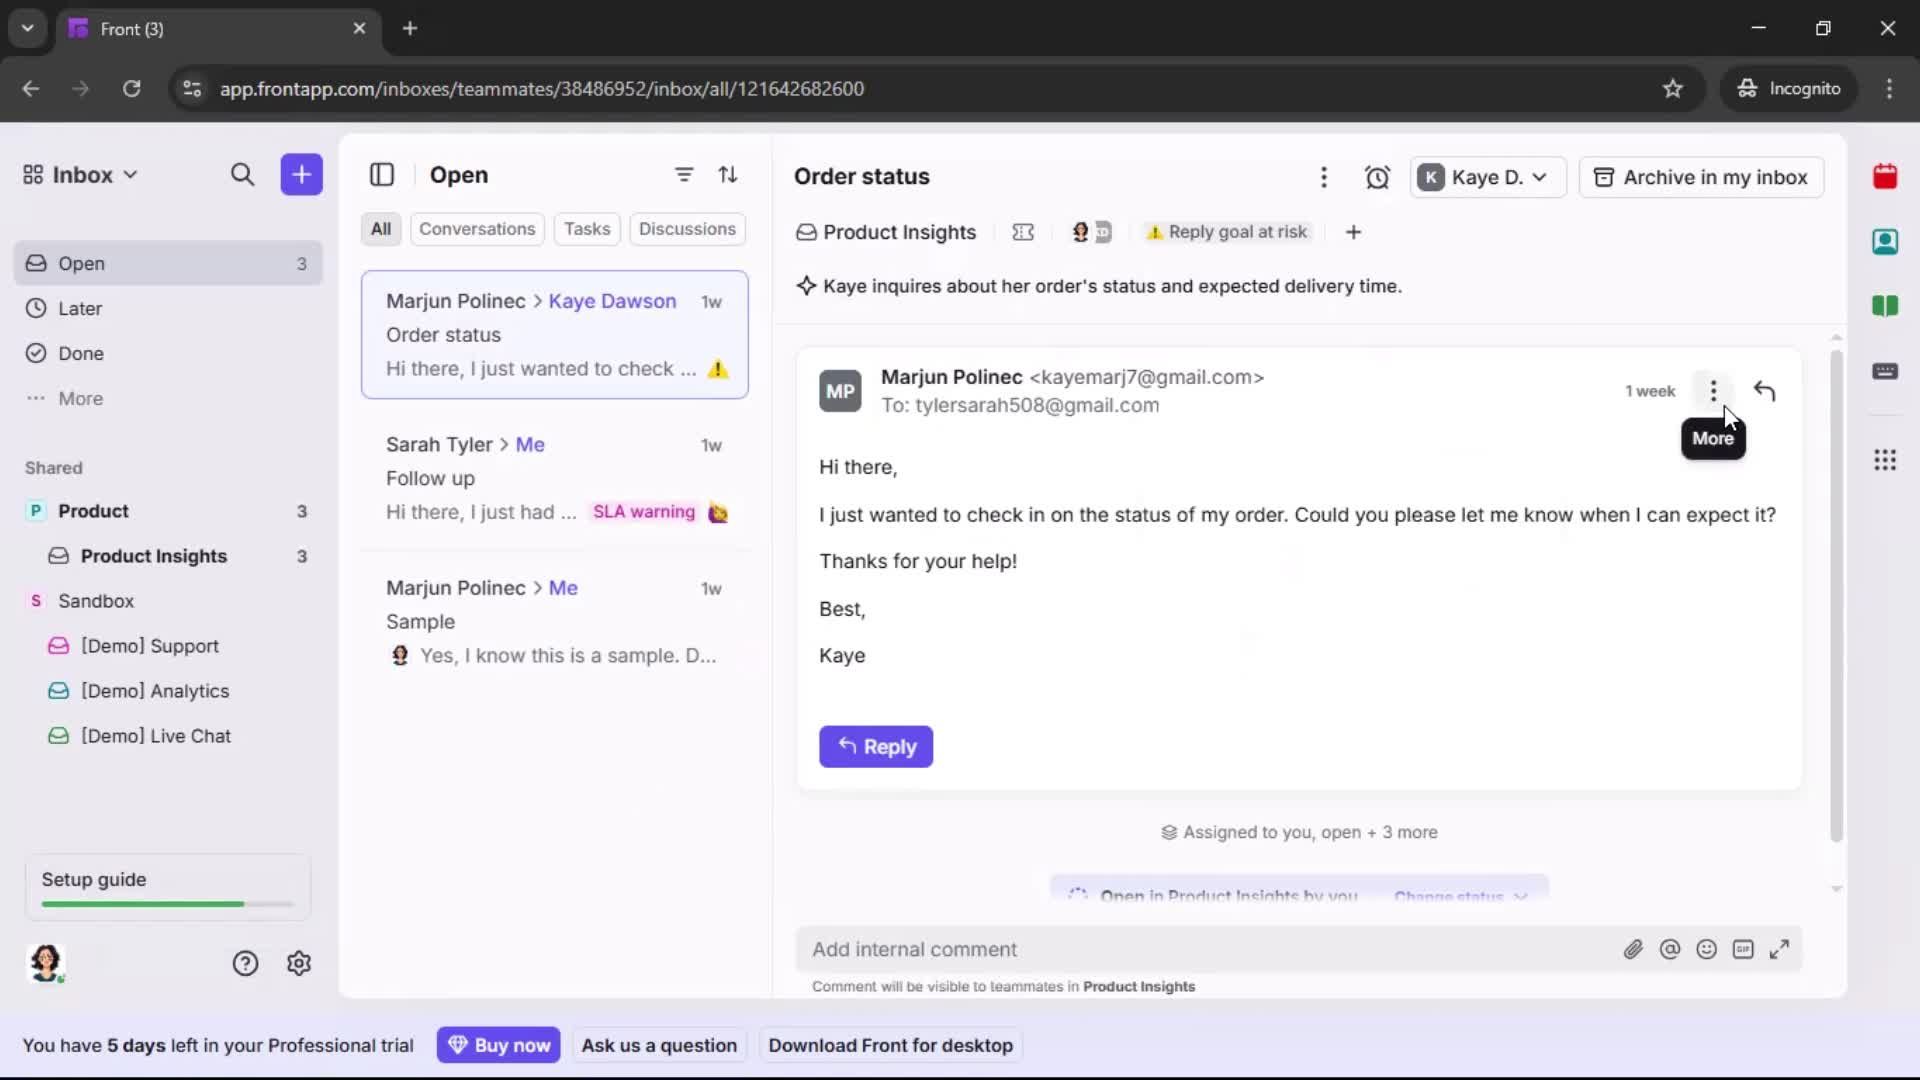Switch to the Conversations tab

[477, 229]
